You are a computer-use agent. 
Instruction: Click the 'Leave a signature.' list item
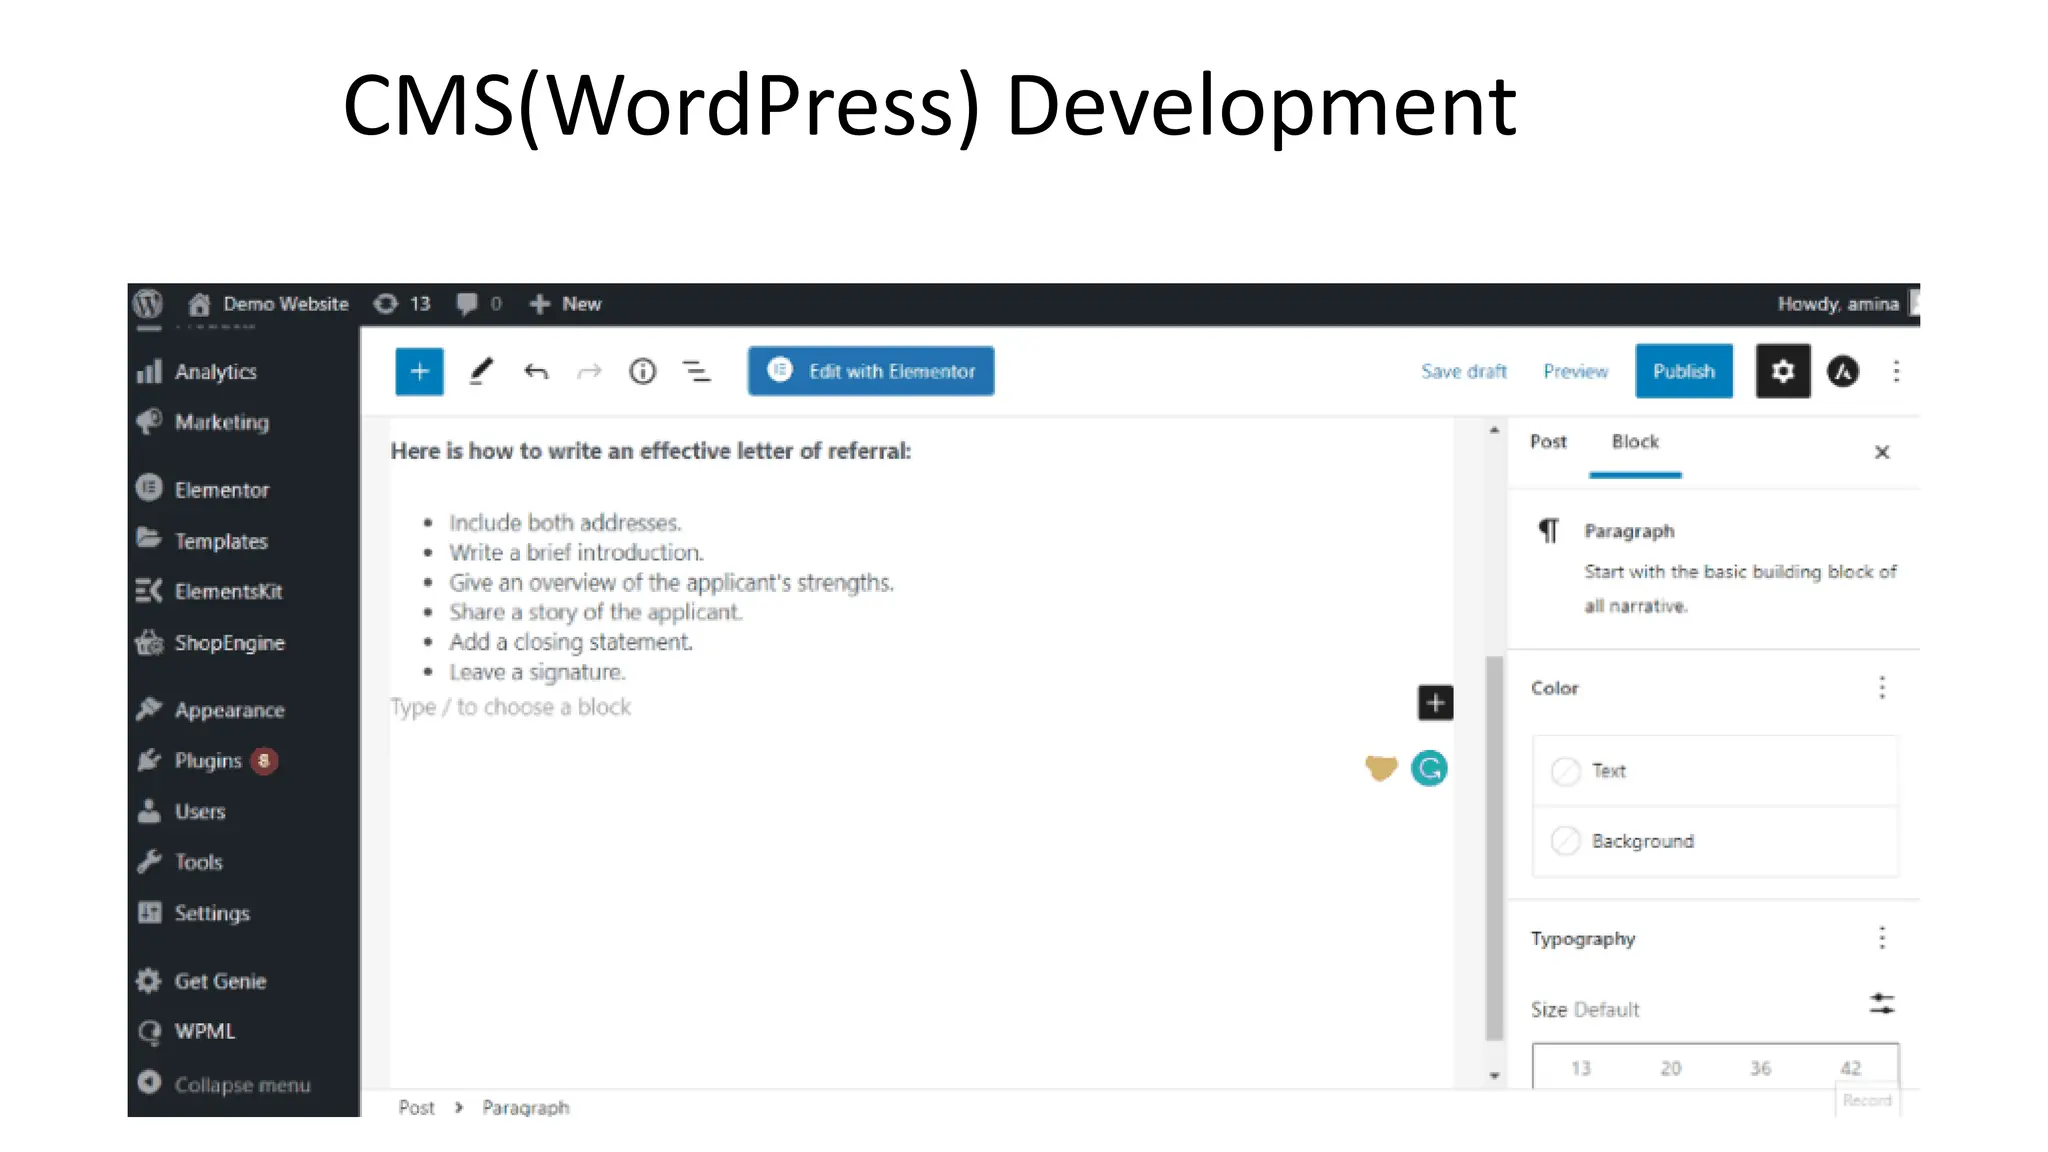[537, 672]
